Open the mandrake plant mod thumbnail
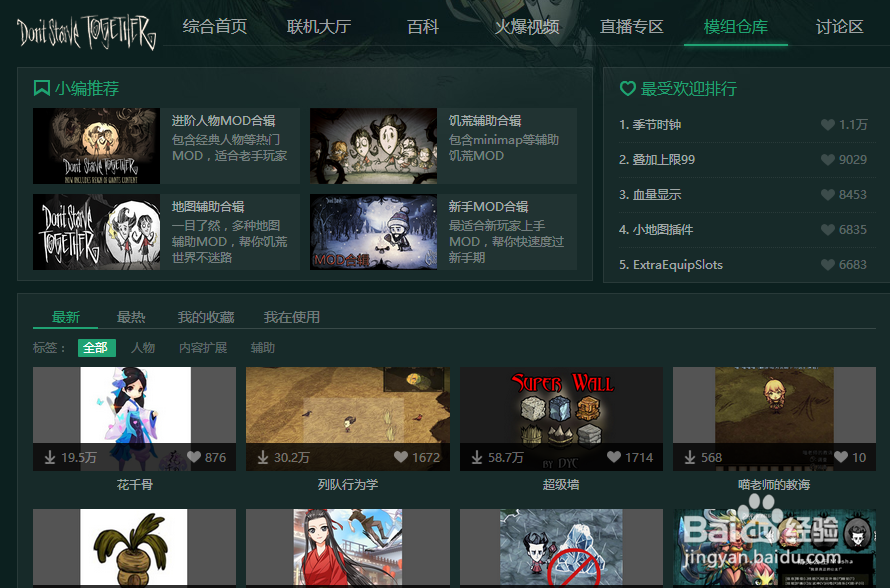The width and height of the screenshot is (890, 588). (x=135, y=548)
